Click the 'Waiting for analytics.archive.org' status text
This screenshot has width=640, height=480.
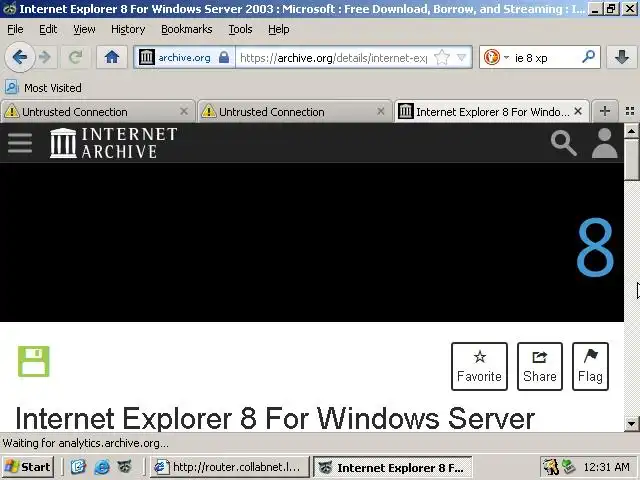click(85, 443)
